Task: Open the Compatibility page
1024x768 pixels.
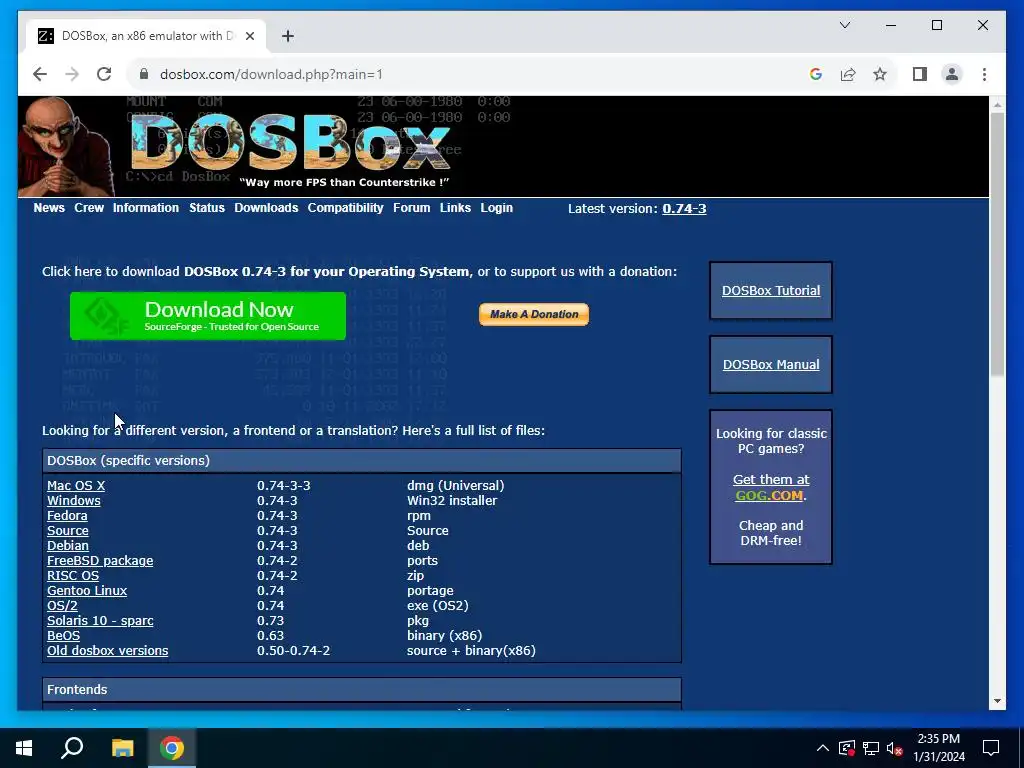Action: click(345, 208)
